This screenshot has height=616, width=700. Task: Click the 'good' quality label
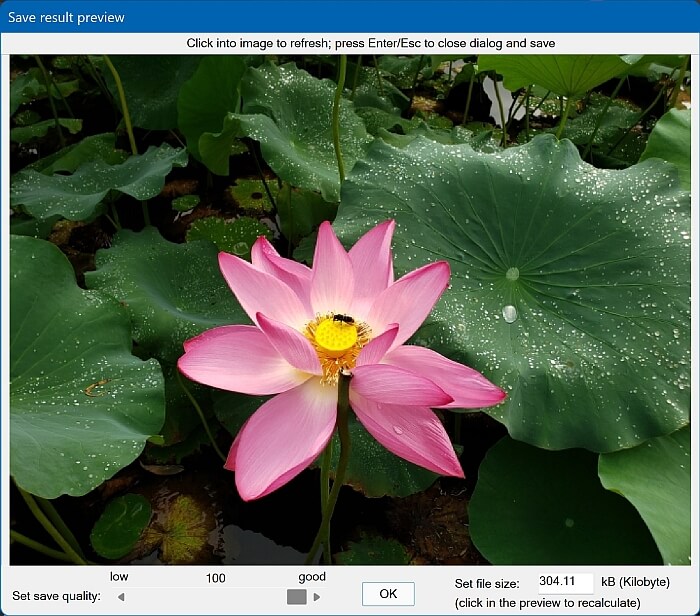click(x=312, y=577)
